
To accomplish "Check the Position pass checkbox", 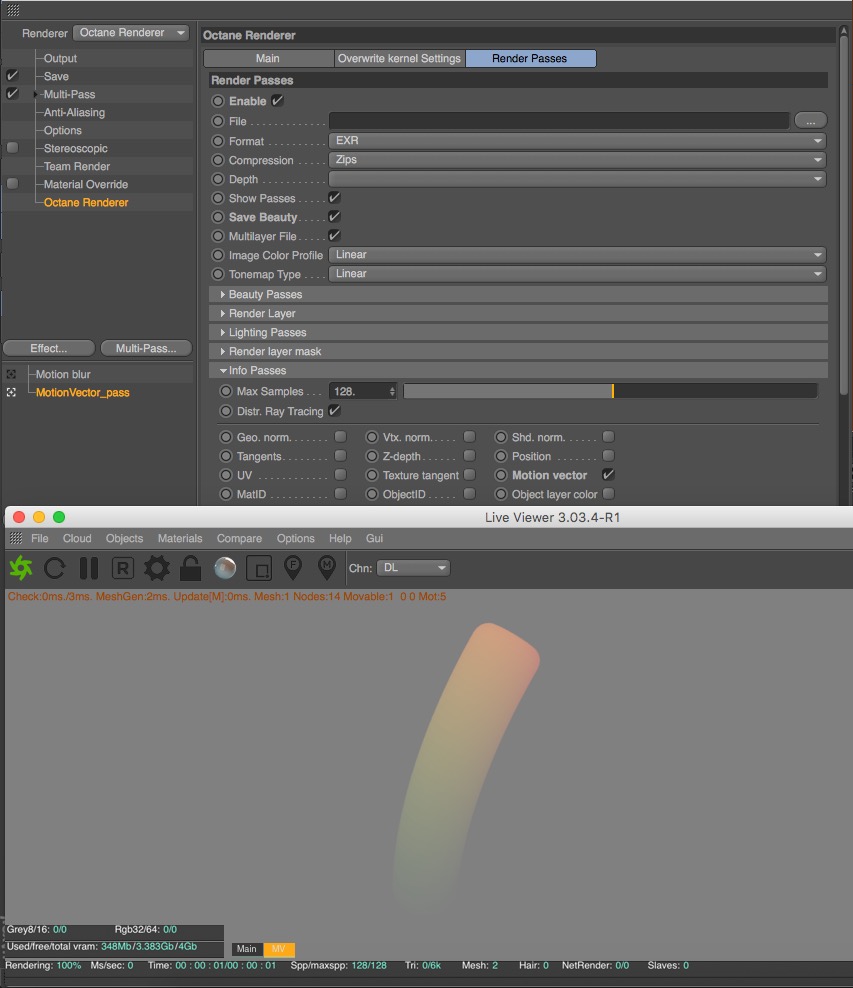I will tap(608, 456).
